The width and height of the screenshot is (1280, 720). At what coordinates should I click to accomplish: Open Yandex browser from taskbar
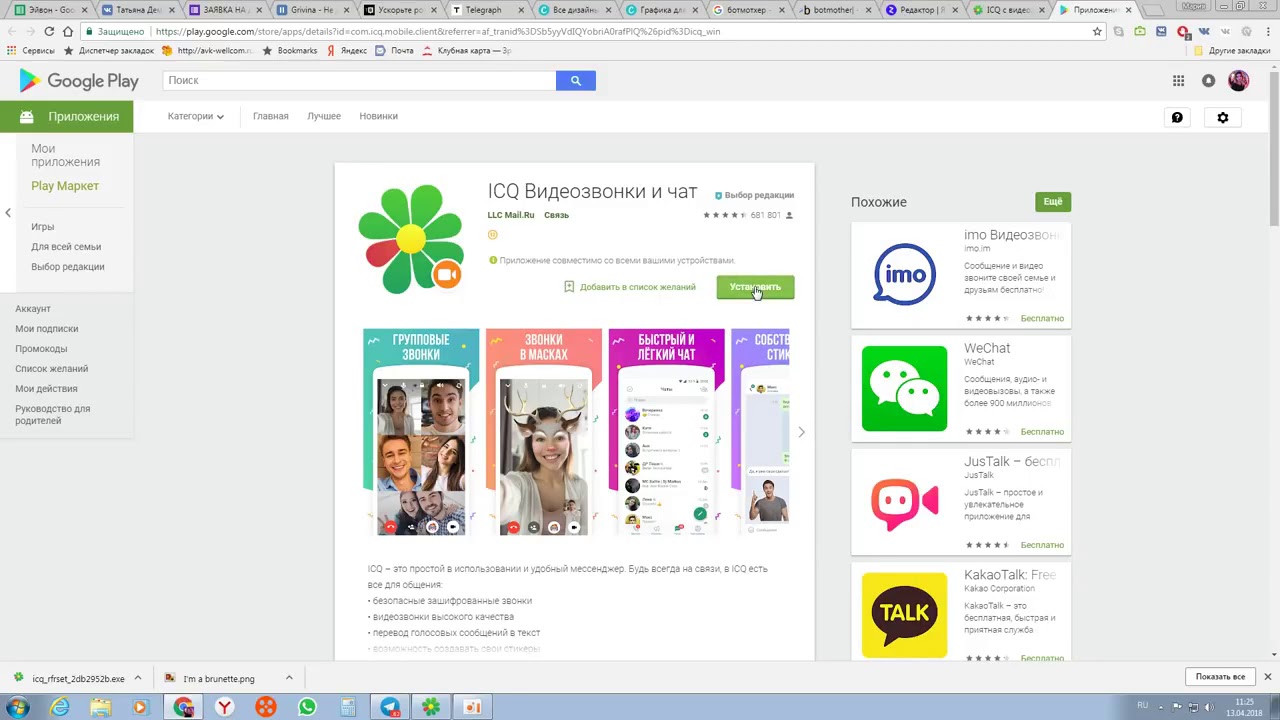[x=225, y=707]
